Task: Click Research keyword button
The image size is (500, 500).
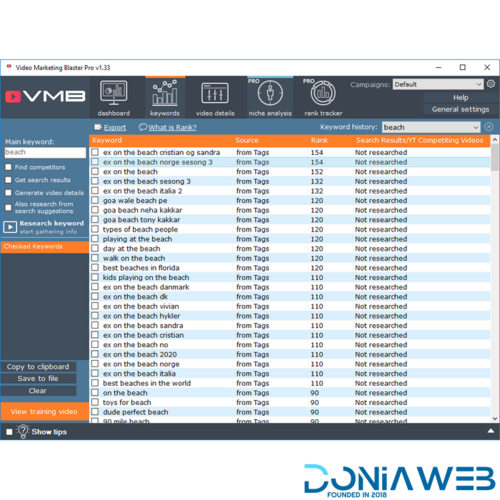Action: [x=44, y=227]
